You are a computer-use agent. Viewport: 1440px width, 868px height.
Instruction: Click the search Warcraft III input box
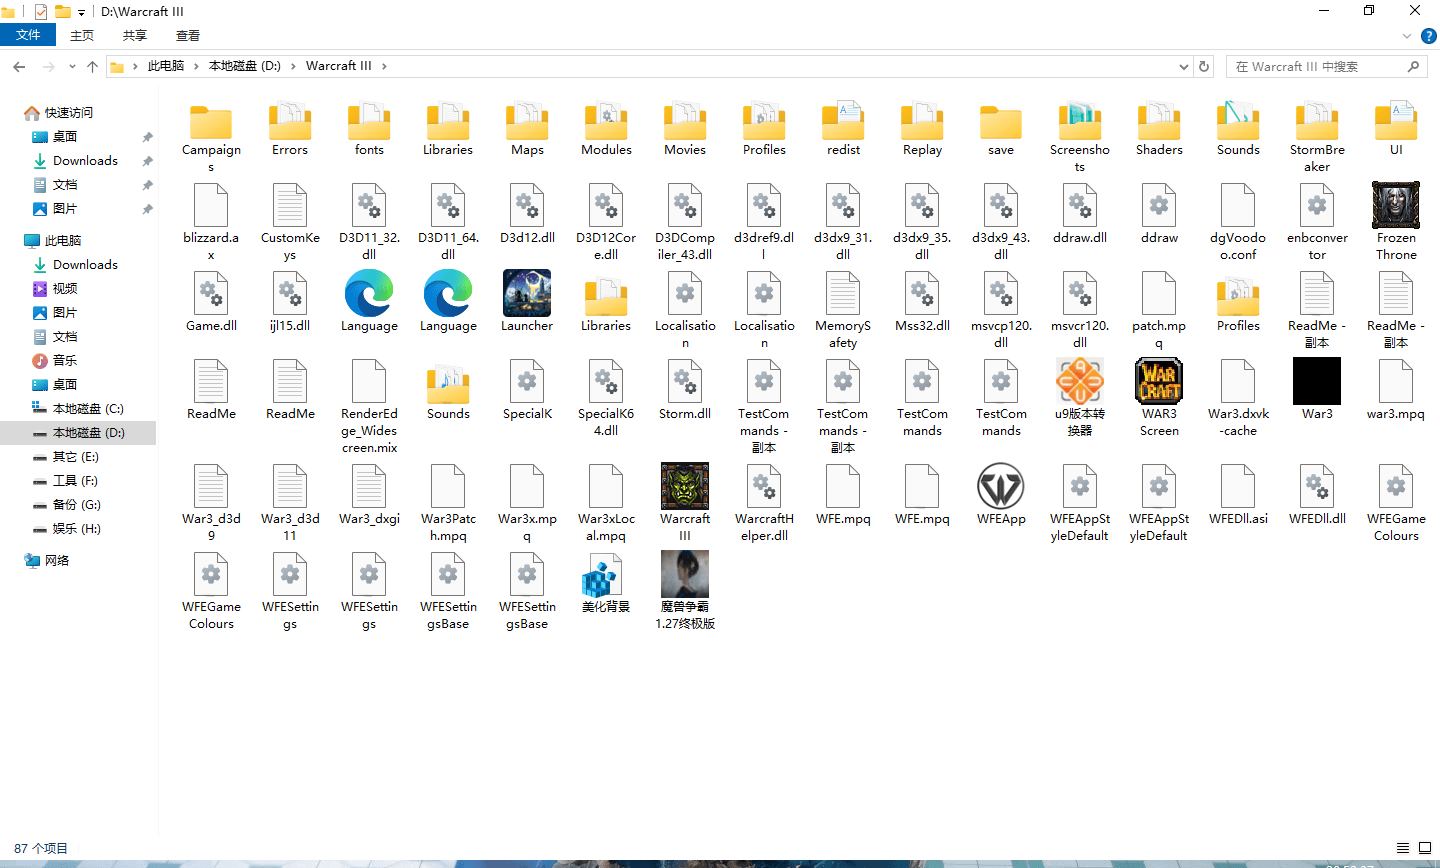click(1315, 67)
